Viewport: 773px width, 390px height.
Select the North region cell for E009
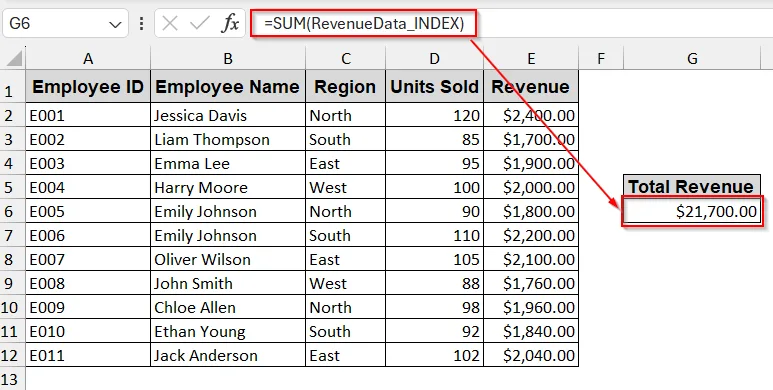346,307
